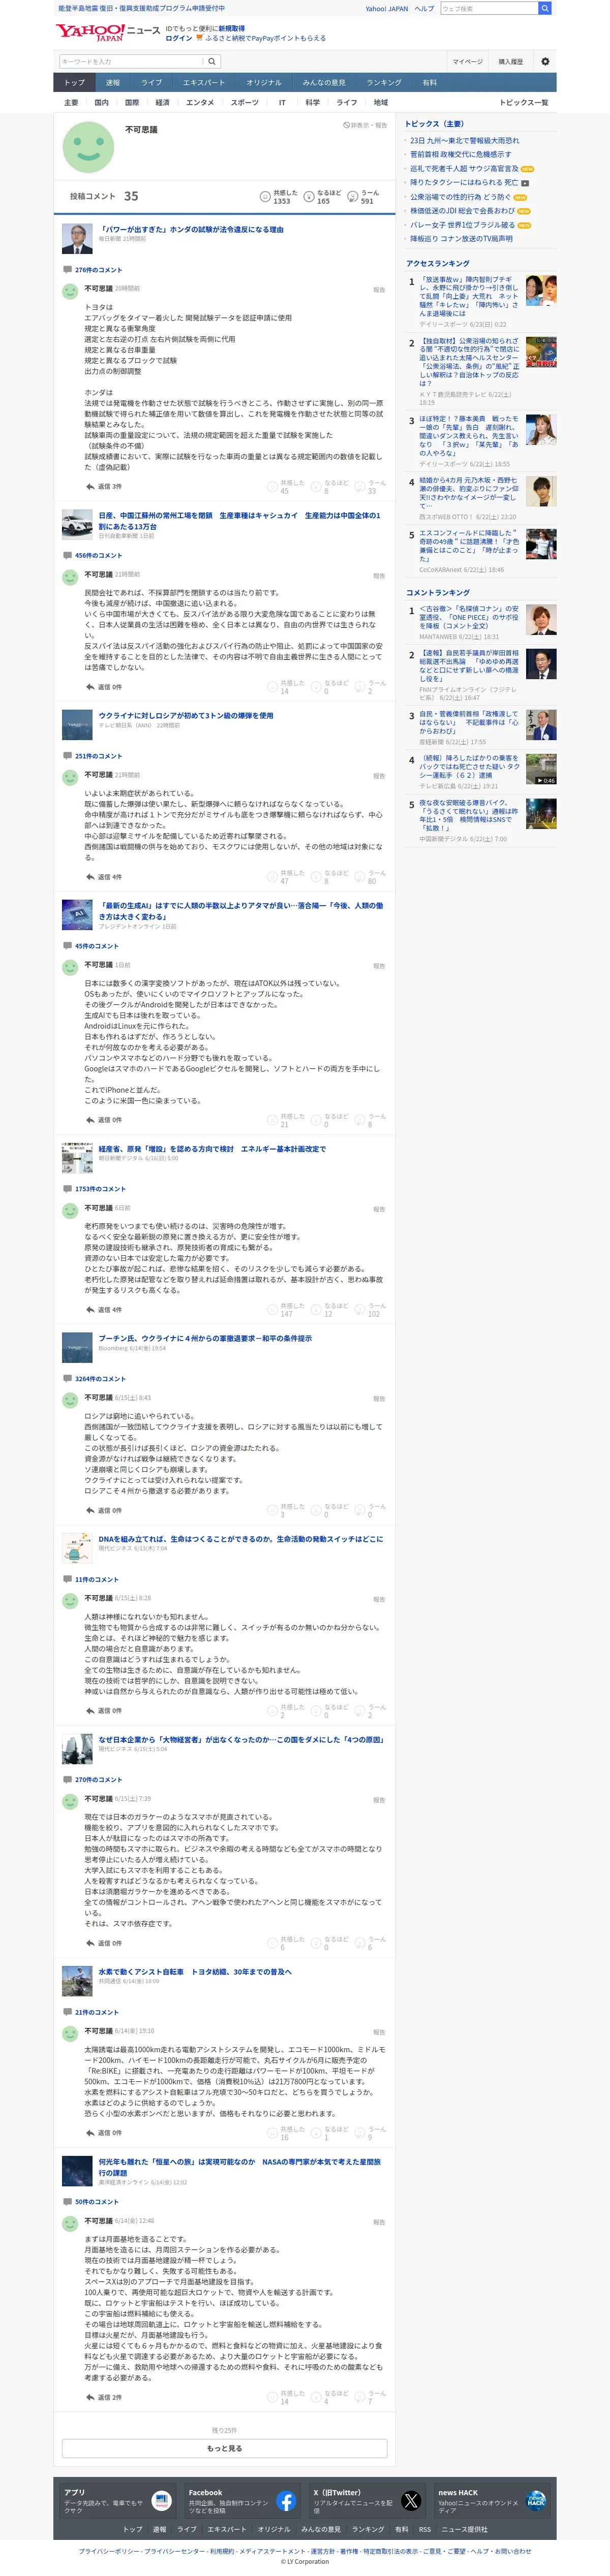Click the うーん icon showing 102

360,1309
